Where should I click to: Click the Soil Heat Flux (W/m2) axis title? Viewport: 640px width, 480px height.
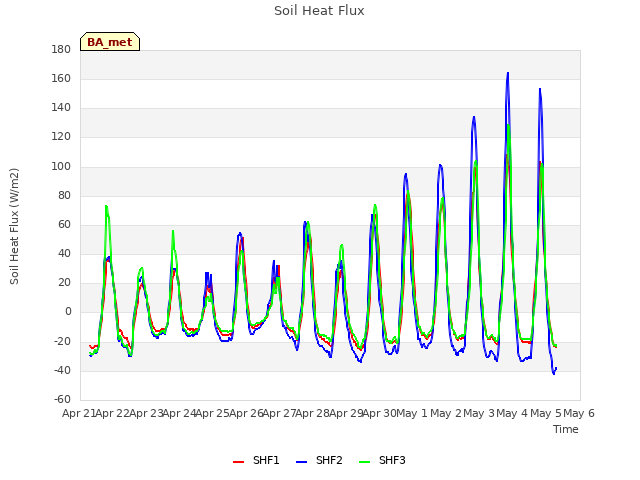(14, 226)
